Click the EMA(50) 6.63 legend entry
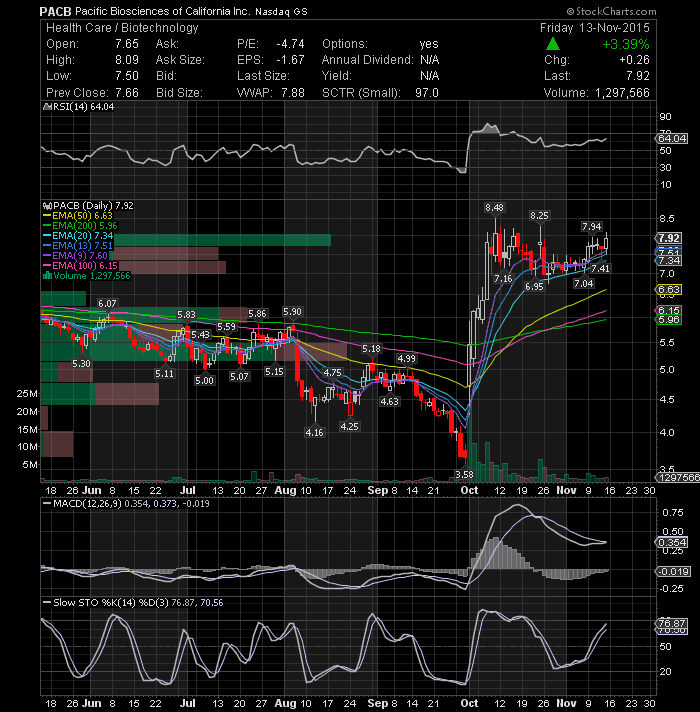Viewport: 700px width, 712px height. pos(78,216)
